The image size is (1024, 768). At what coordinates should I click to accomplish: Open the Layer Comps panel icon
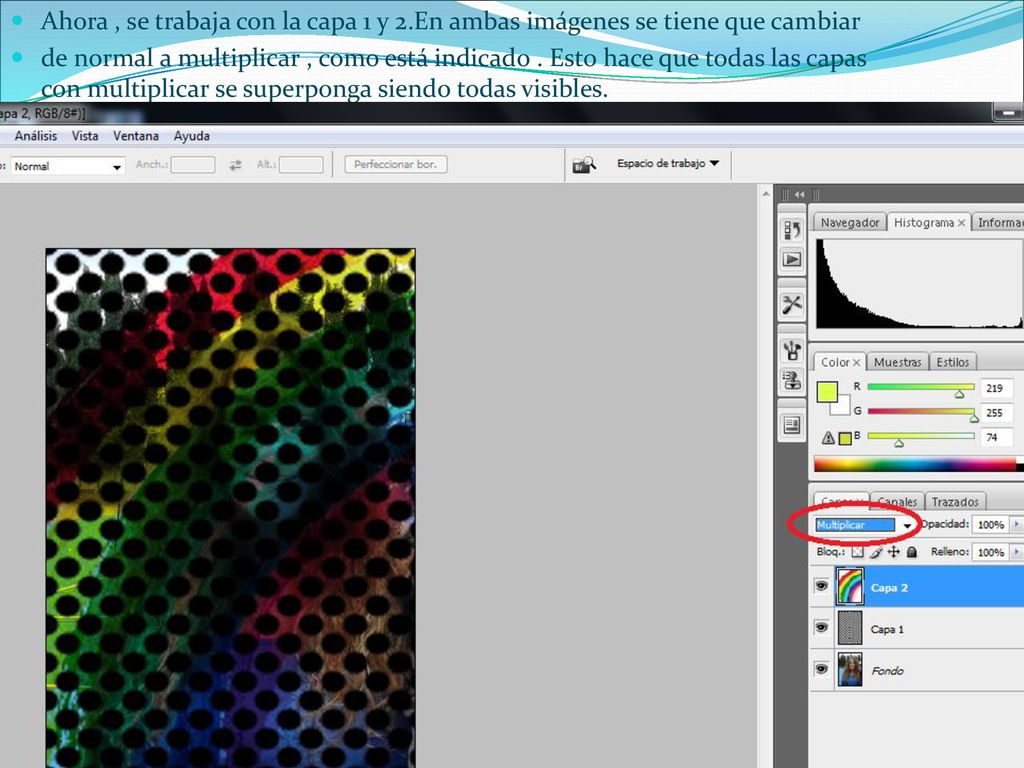[792, 426]
